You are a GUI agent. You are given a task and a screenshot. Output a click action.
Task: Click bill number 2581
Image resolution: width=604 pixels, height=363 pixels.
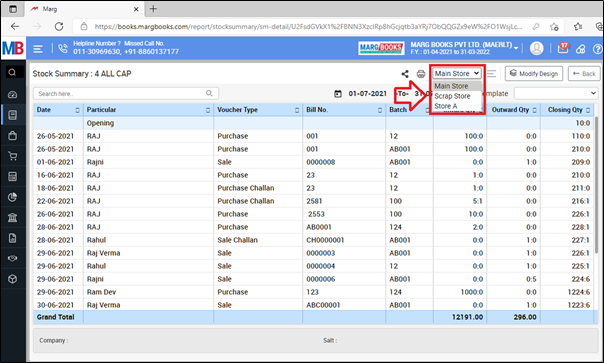(x=314, y=201)
